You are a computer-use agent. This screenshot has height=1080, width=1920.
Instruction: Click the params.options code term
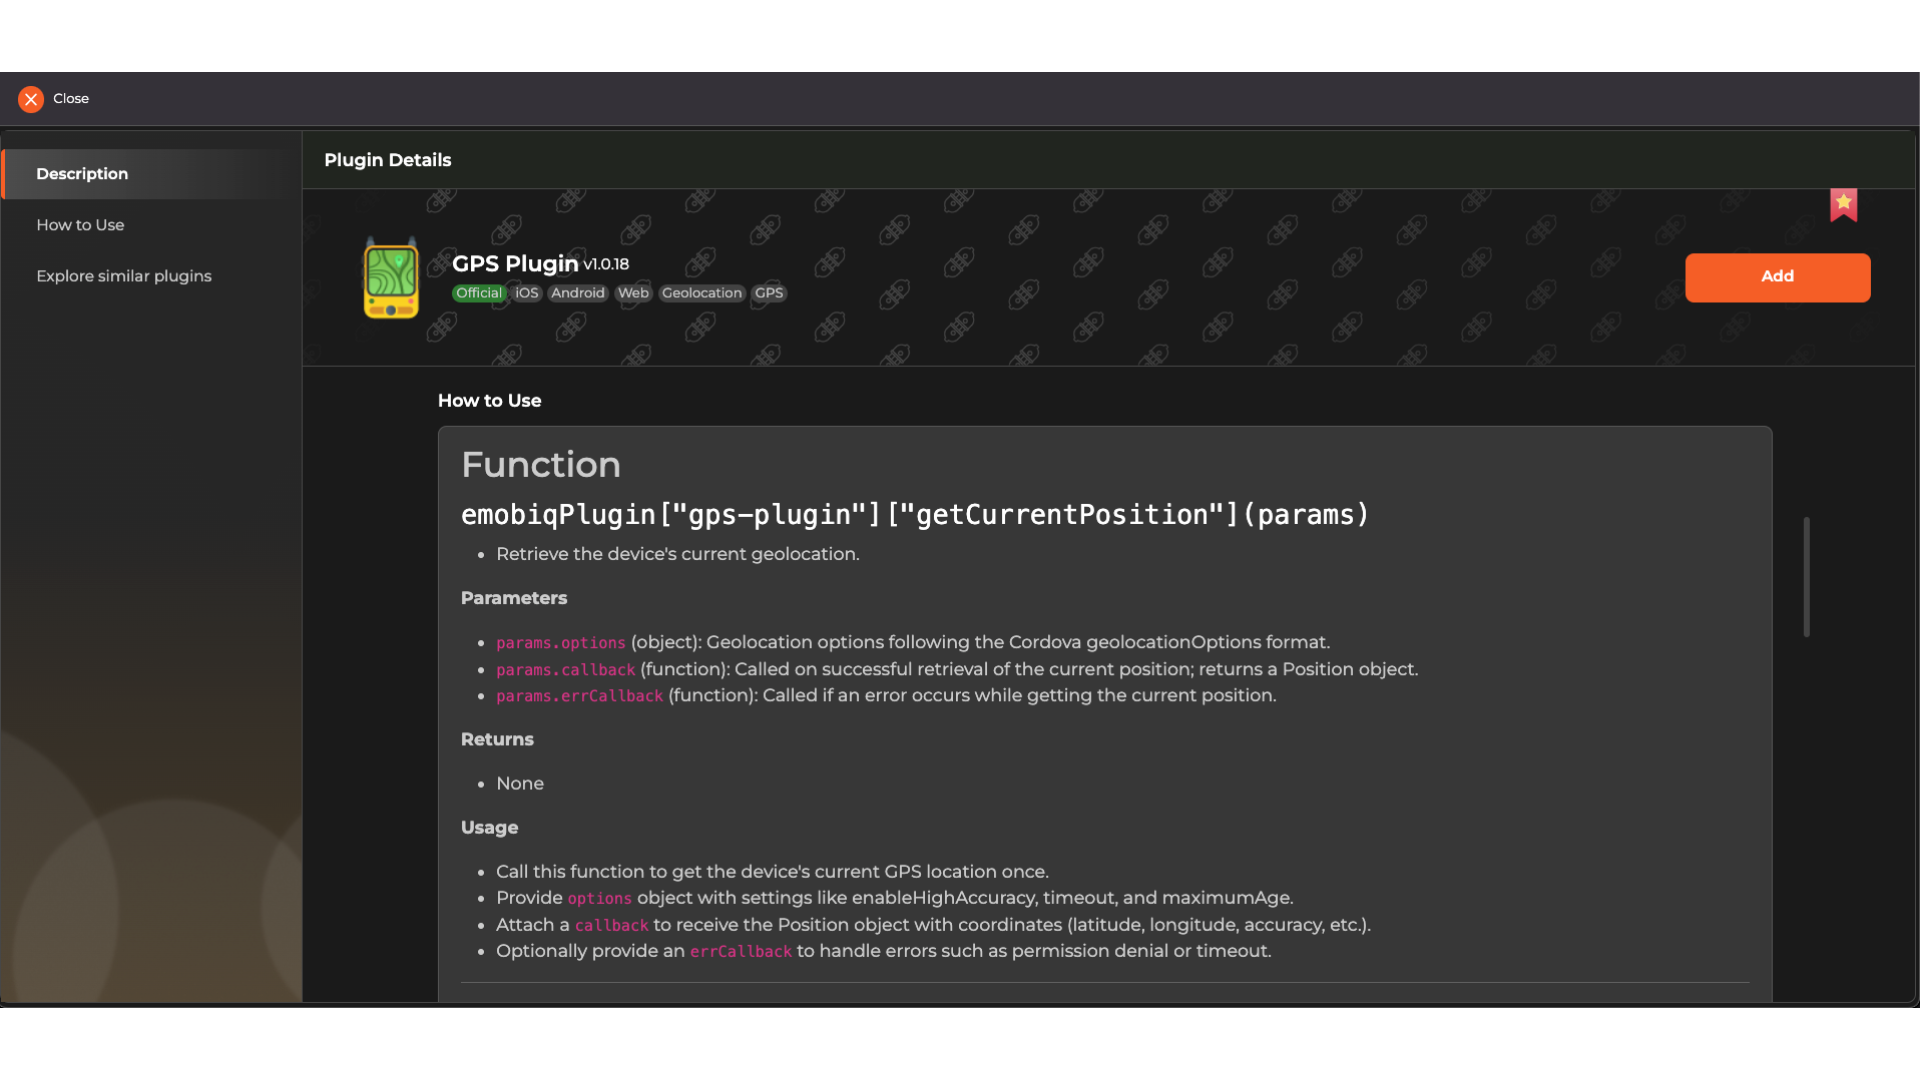(x=560, y=643)
